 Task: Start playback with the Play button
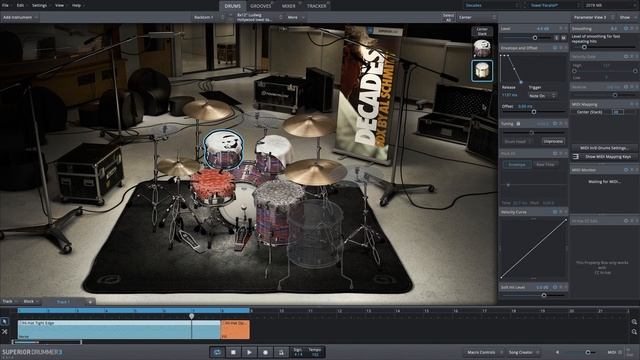click(249, 352)
